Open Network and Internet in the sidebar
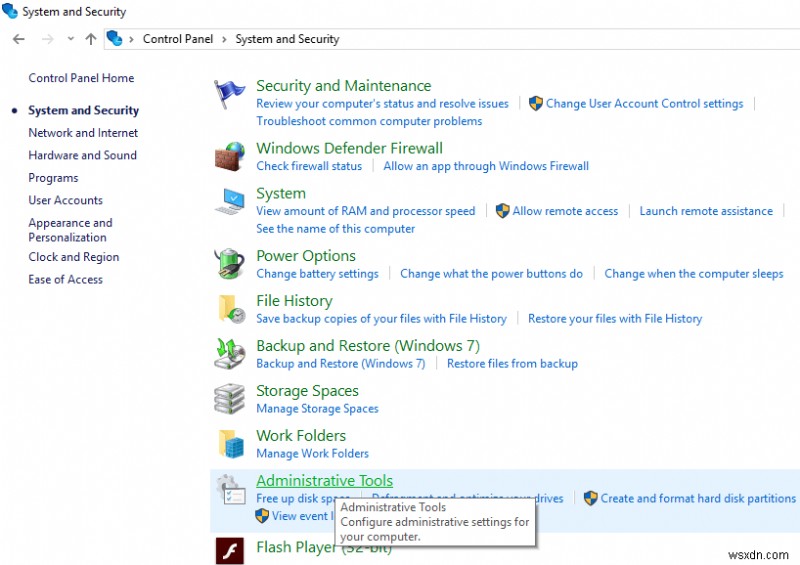This screenshot has height=565, width=800. (83, 133)
